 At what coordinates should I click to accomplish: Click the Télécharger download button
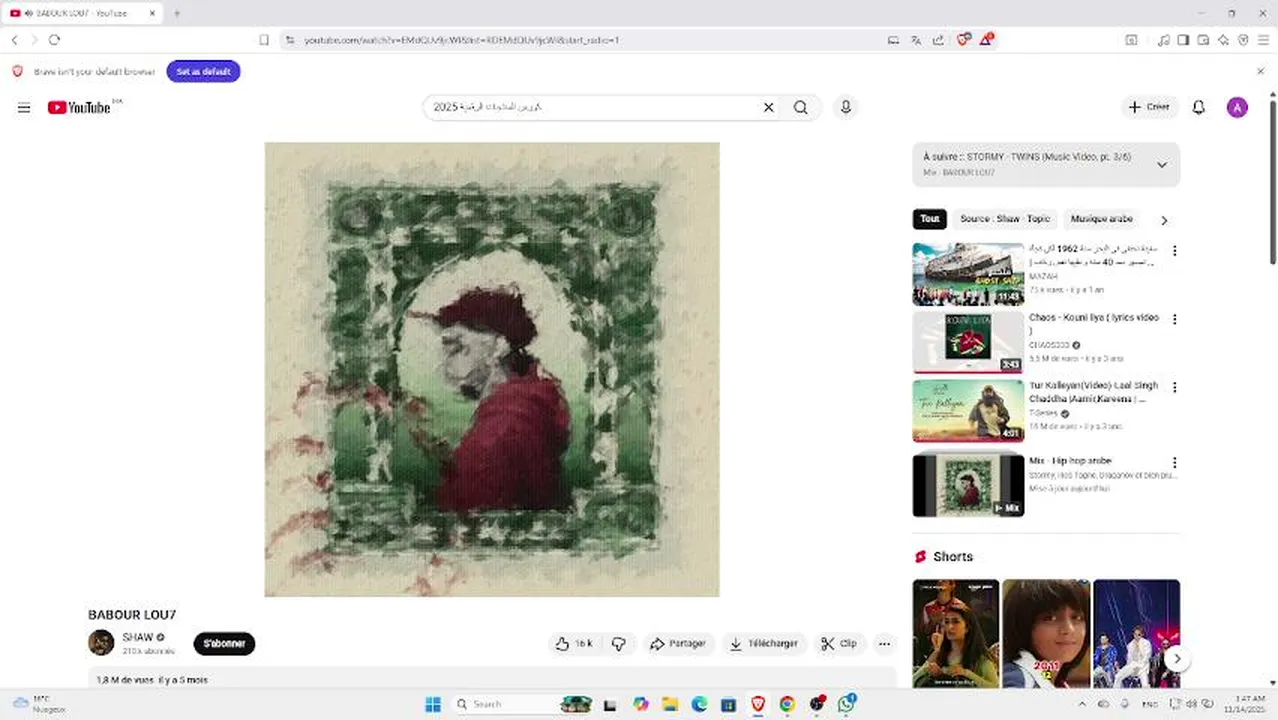764,644
